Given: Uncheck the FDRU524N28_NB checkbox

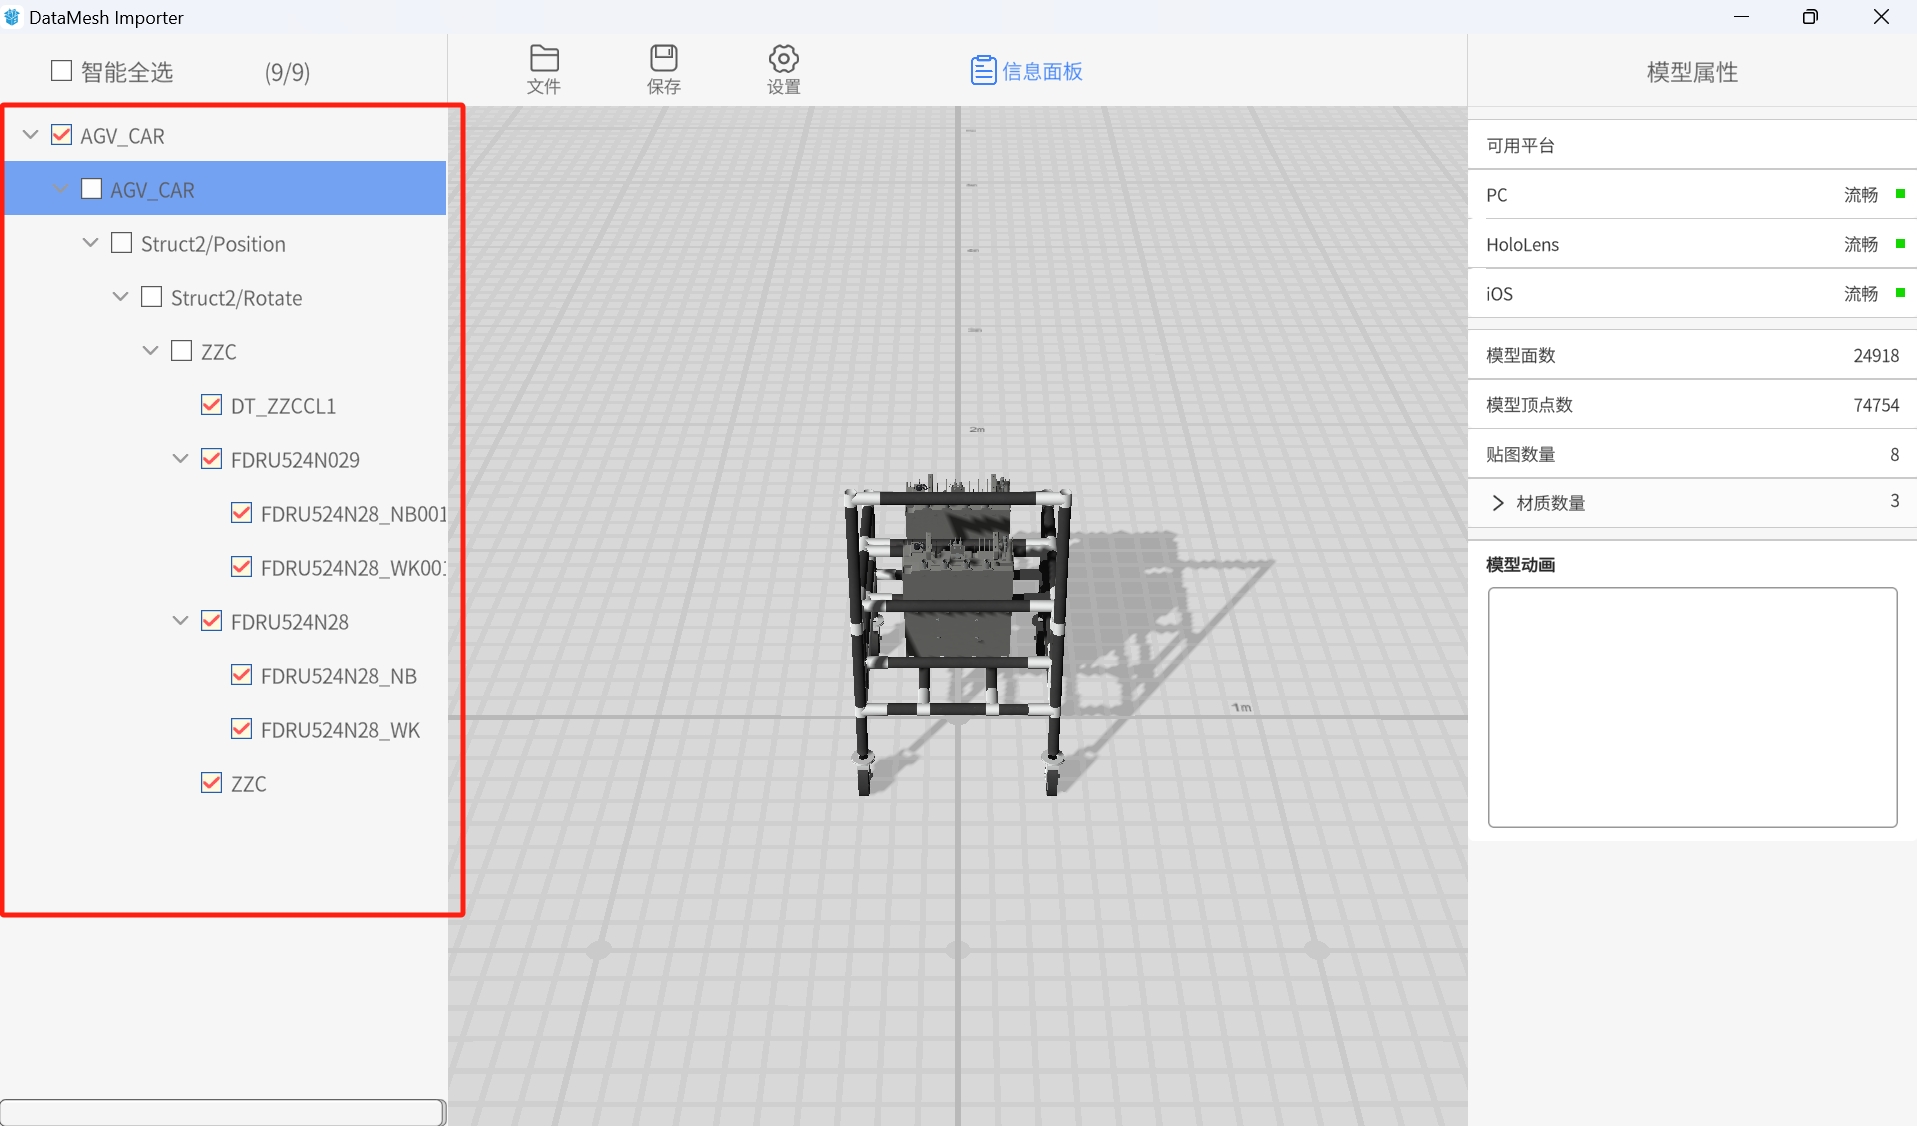Looking at the screenshot, I should coord(241,675).
